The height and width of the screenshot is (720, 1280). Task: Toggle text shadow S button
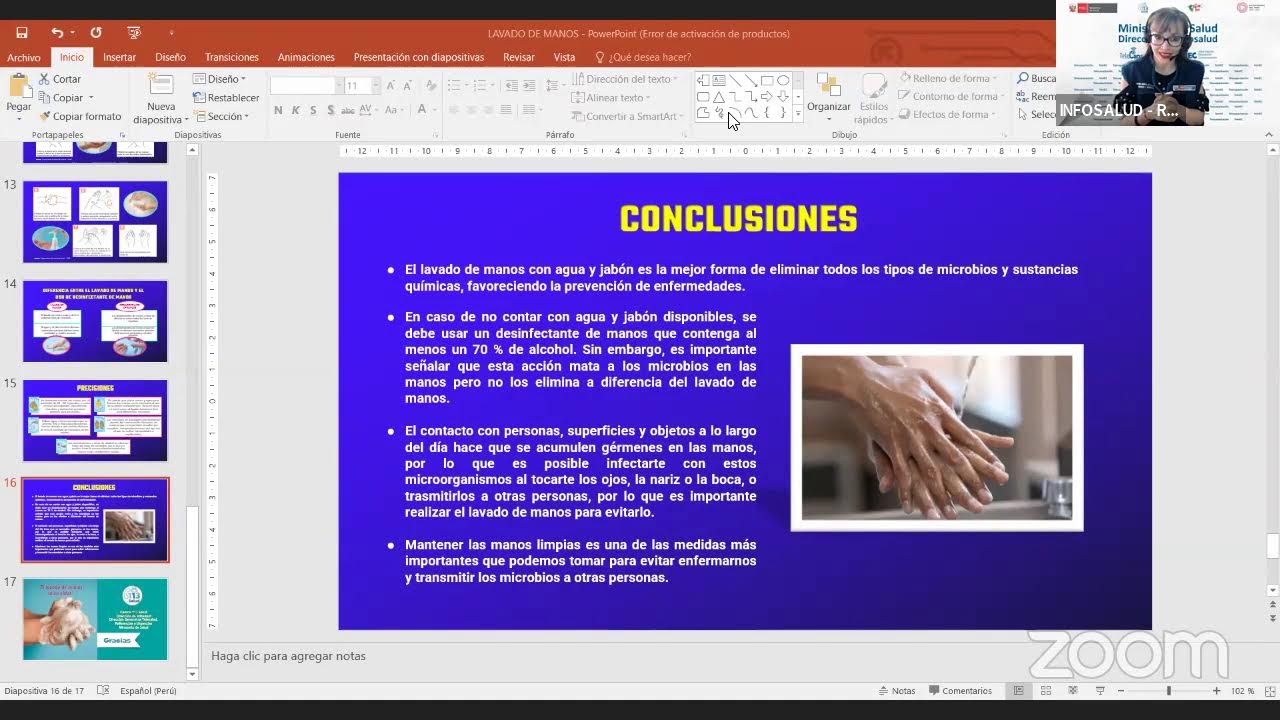(x=331, y=110)
